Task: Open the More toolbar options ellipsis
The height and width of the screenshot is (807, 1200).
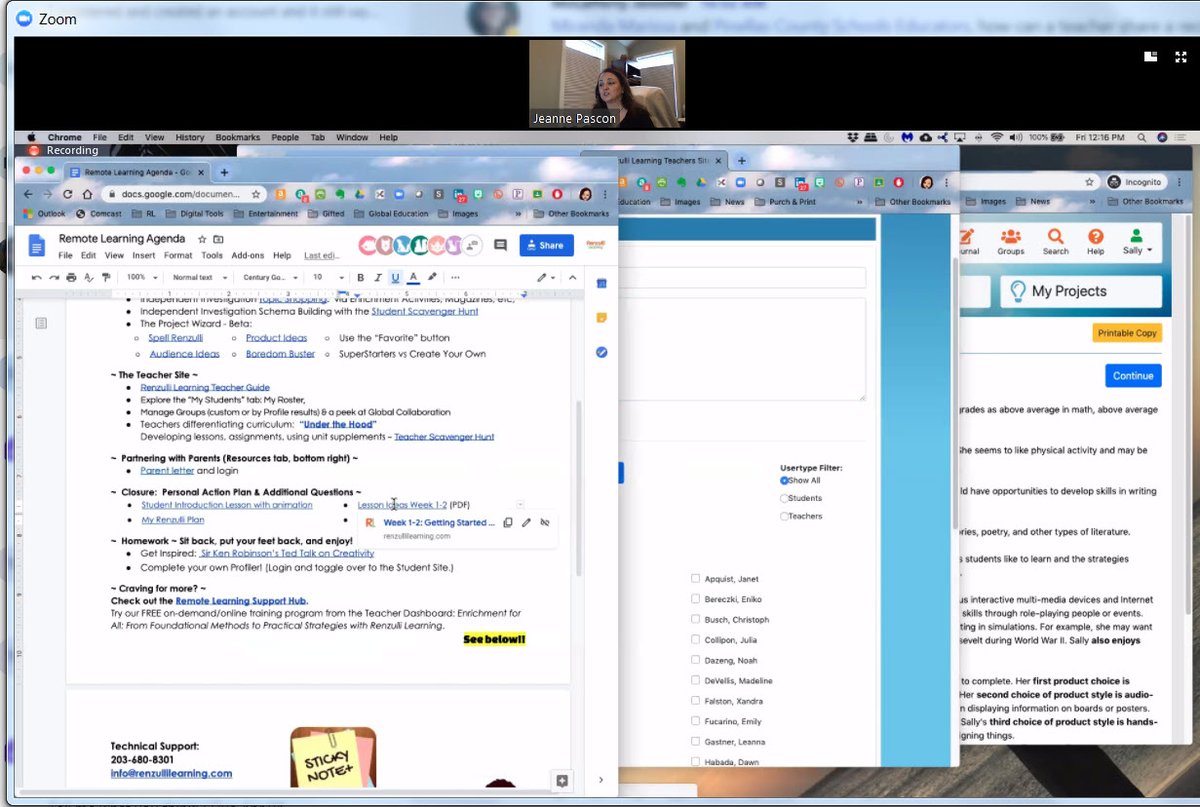Action: click(455, 277)
